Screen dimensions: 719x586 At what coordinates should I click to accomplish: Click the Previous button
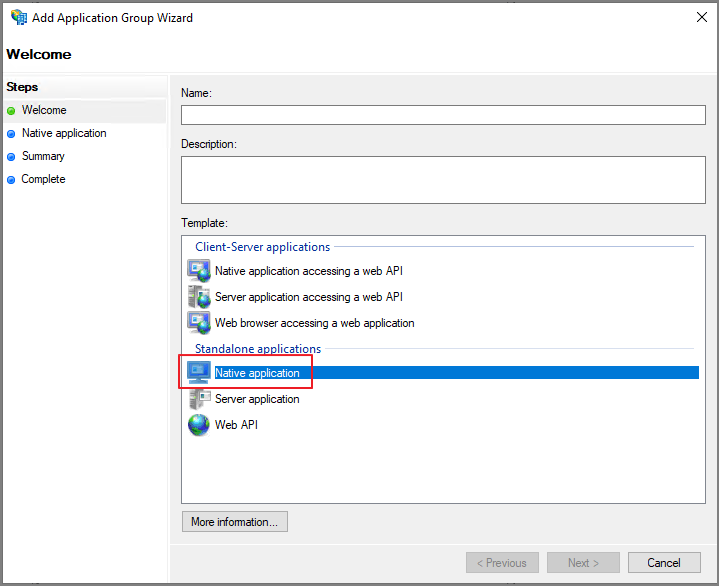(502, 563)
